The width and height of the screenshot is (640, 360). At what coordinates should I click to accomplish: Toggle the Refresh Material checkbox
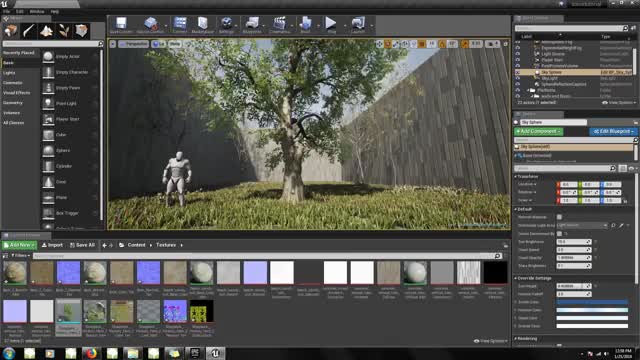(x=559, y=217)
